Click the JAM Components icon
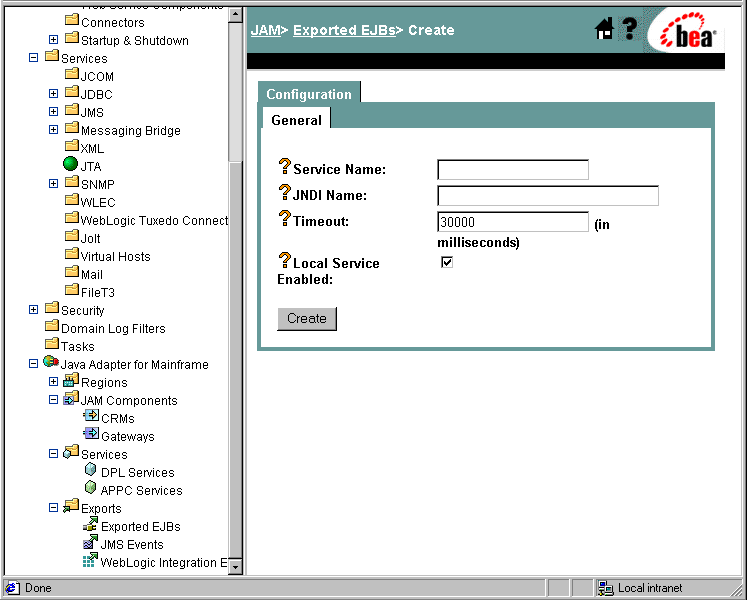Viewport: 747px width, 600px height. coord(71,398)
